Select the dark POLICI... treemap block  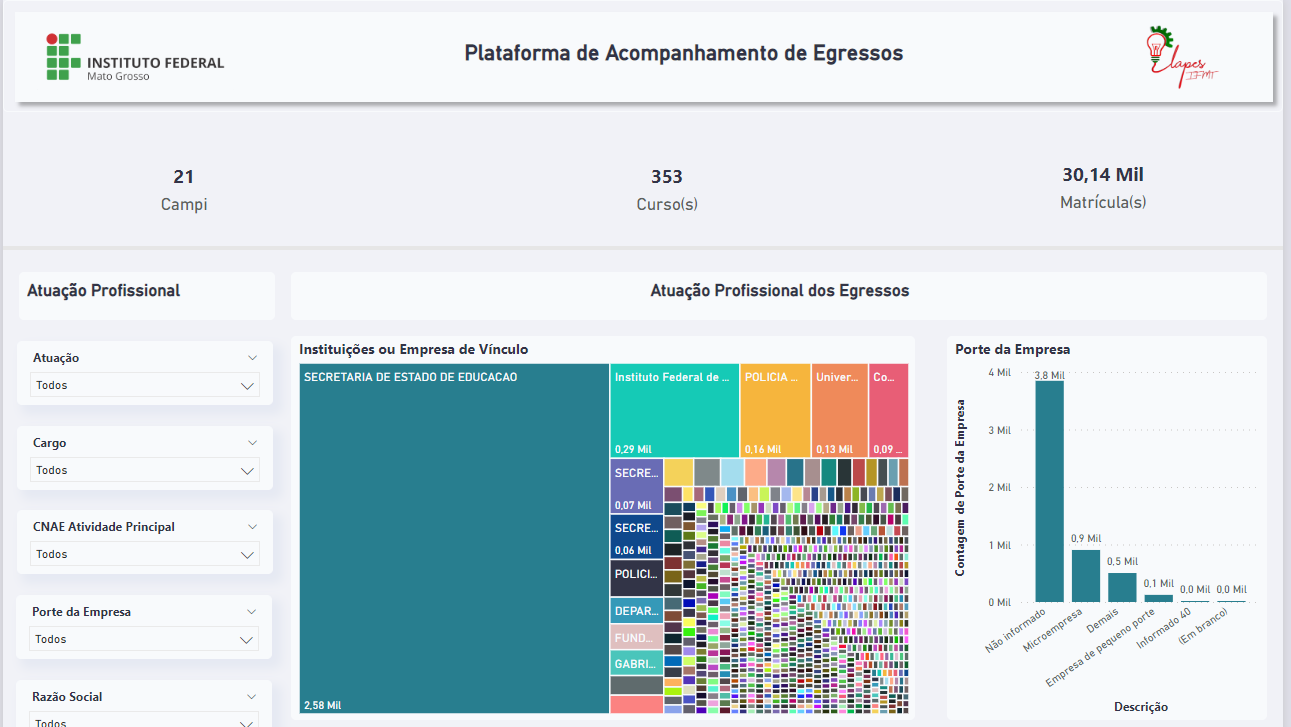click(x=637, y=578)
